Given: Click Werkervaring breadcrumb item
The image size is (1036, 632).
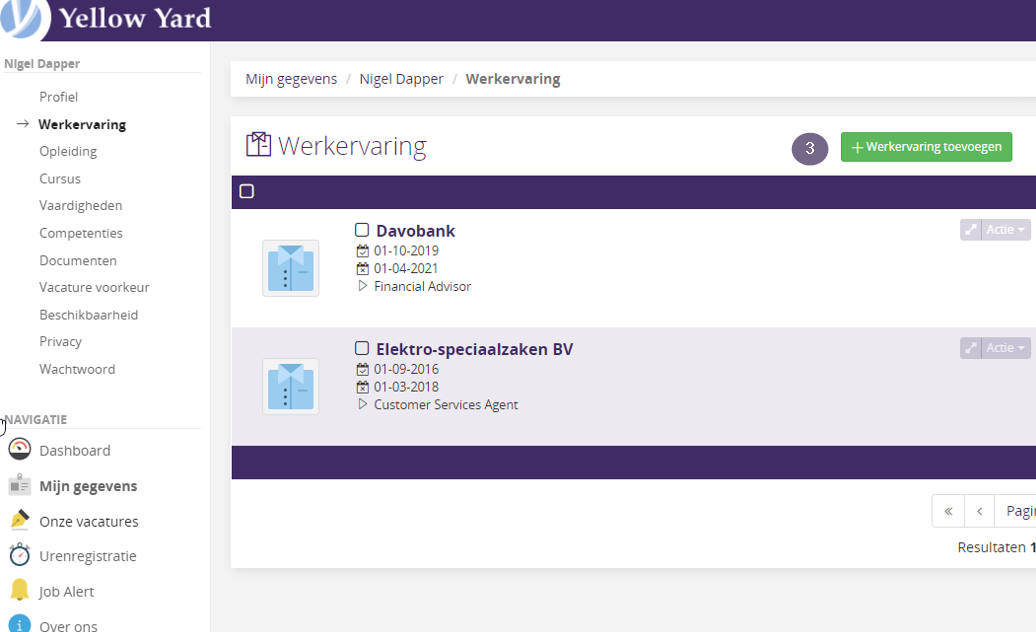Looking at the screenshot, I should tap(513, 79).
